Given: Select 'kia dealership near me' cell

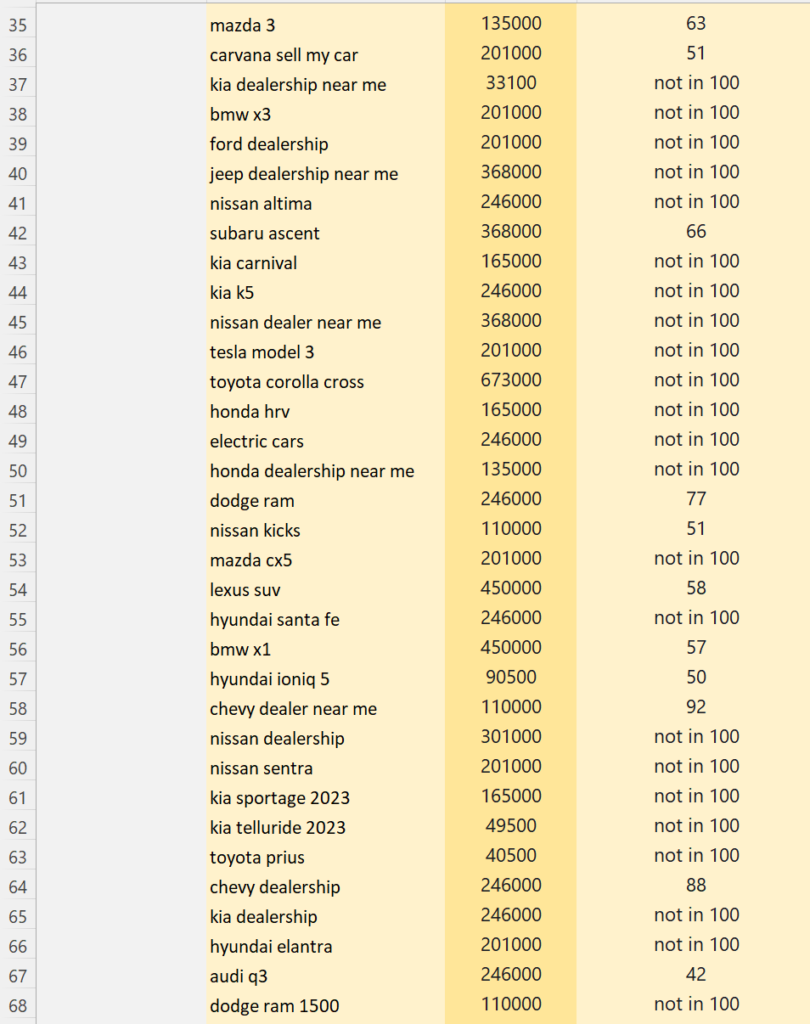Looking at the screenshot, I should (x=325, y=84).
